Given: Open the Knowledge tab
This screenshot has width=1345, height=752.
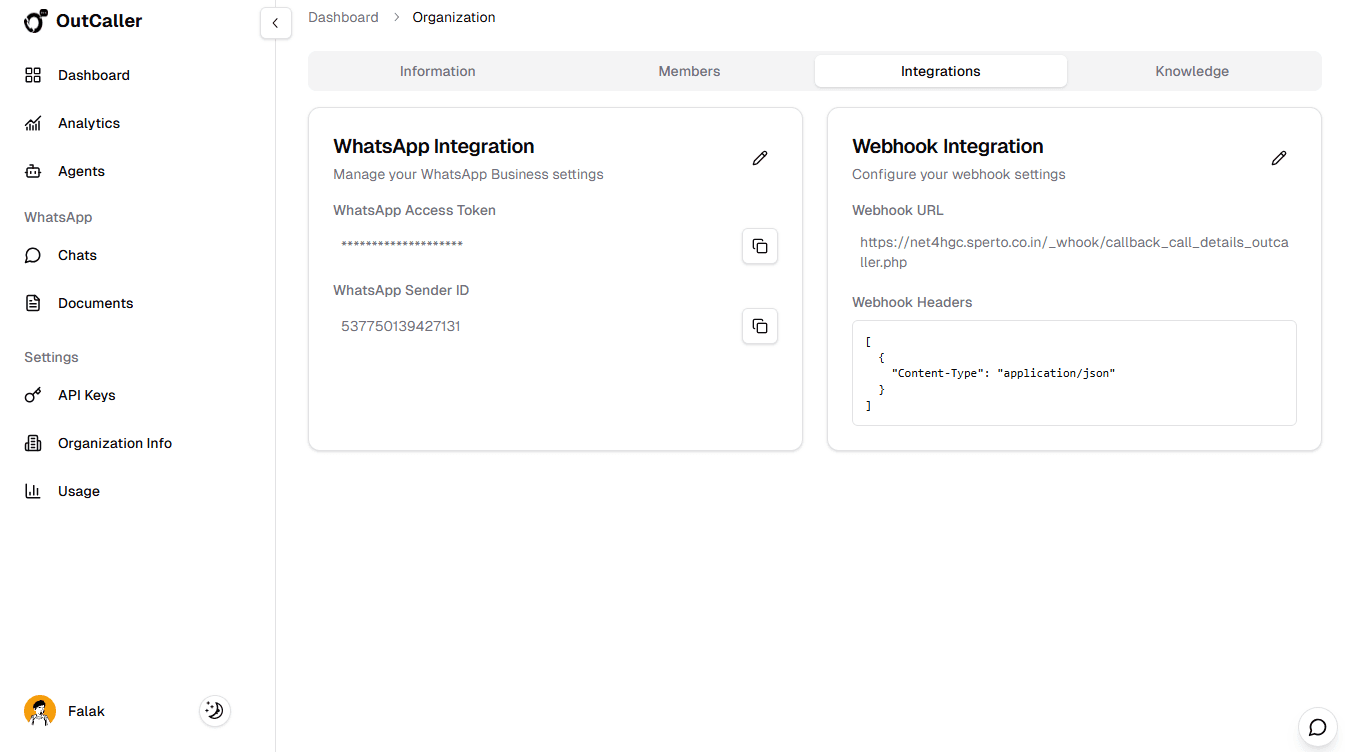Looking at the screenshot, I should coord(1191,70).
